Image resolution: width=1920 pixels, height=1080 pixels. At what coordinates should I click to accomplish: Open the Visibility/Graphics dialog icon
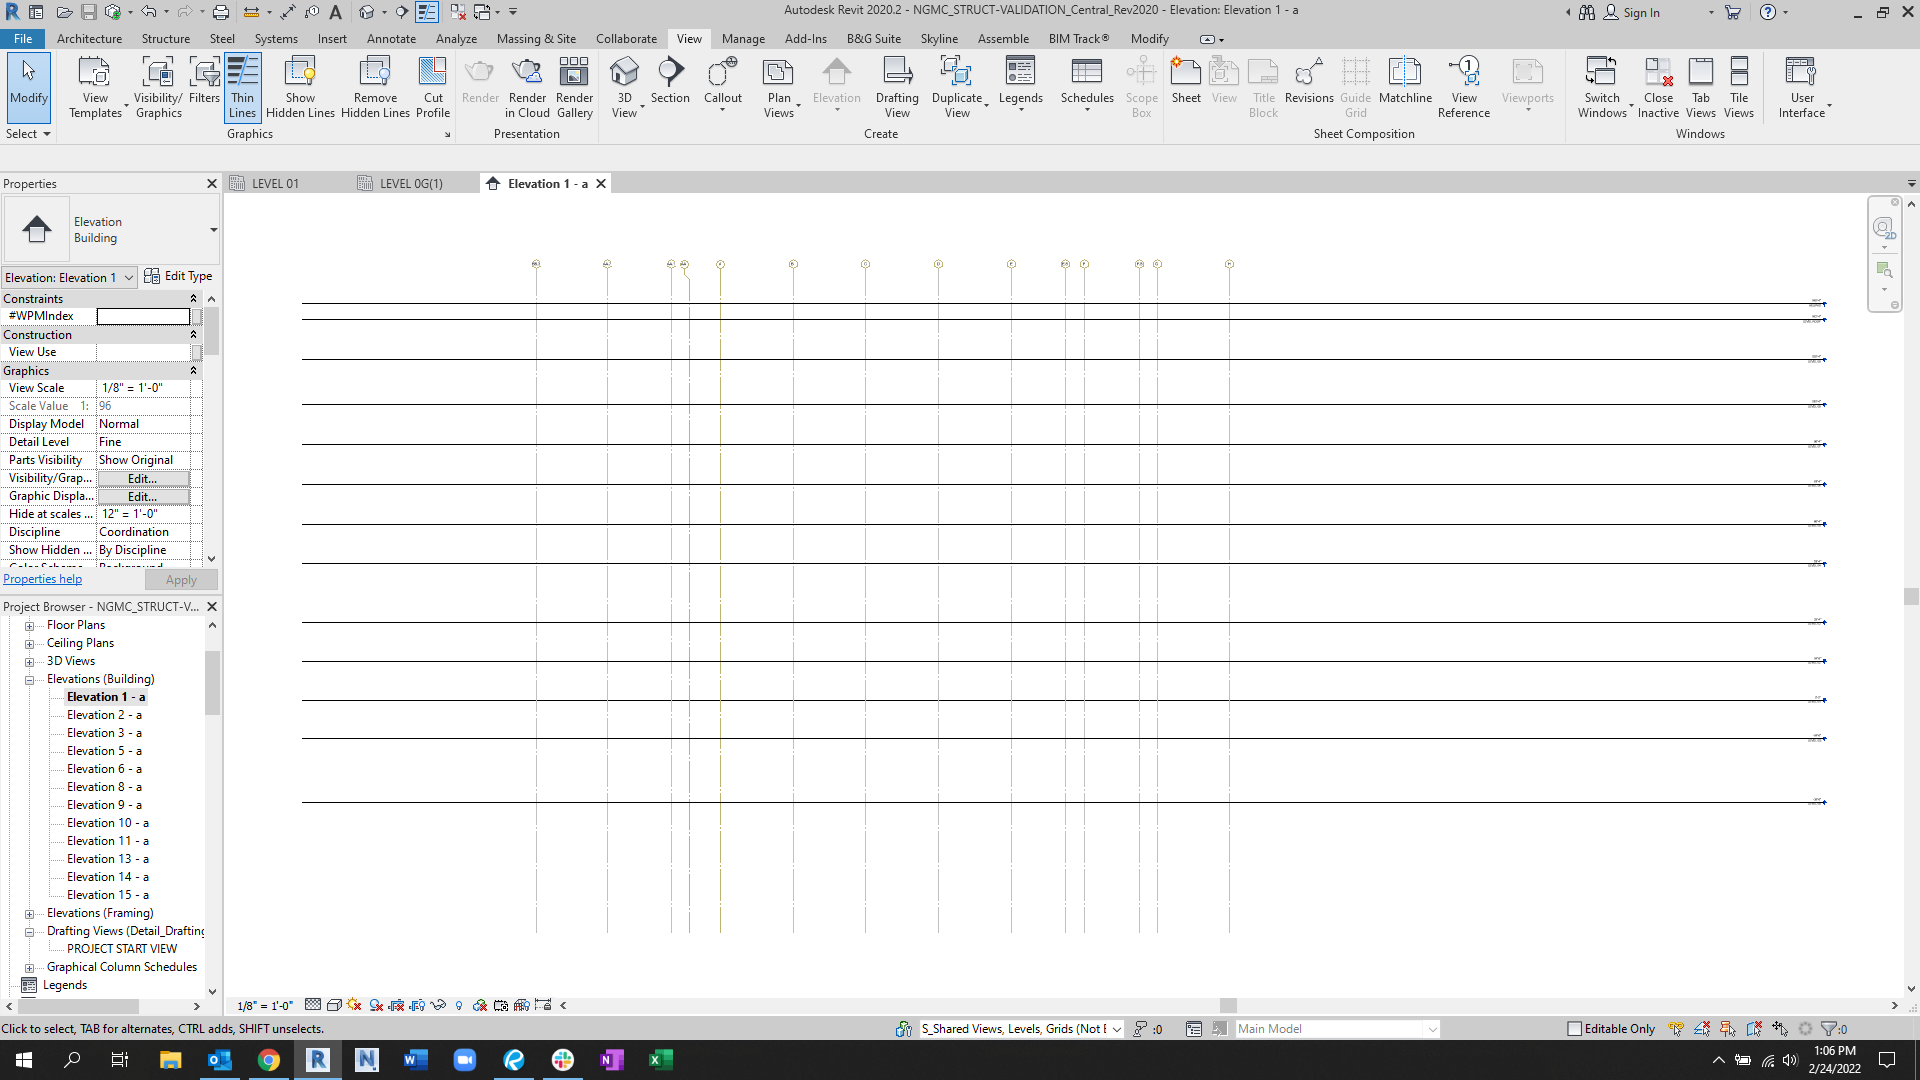point(158,72)
